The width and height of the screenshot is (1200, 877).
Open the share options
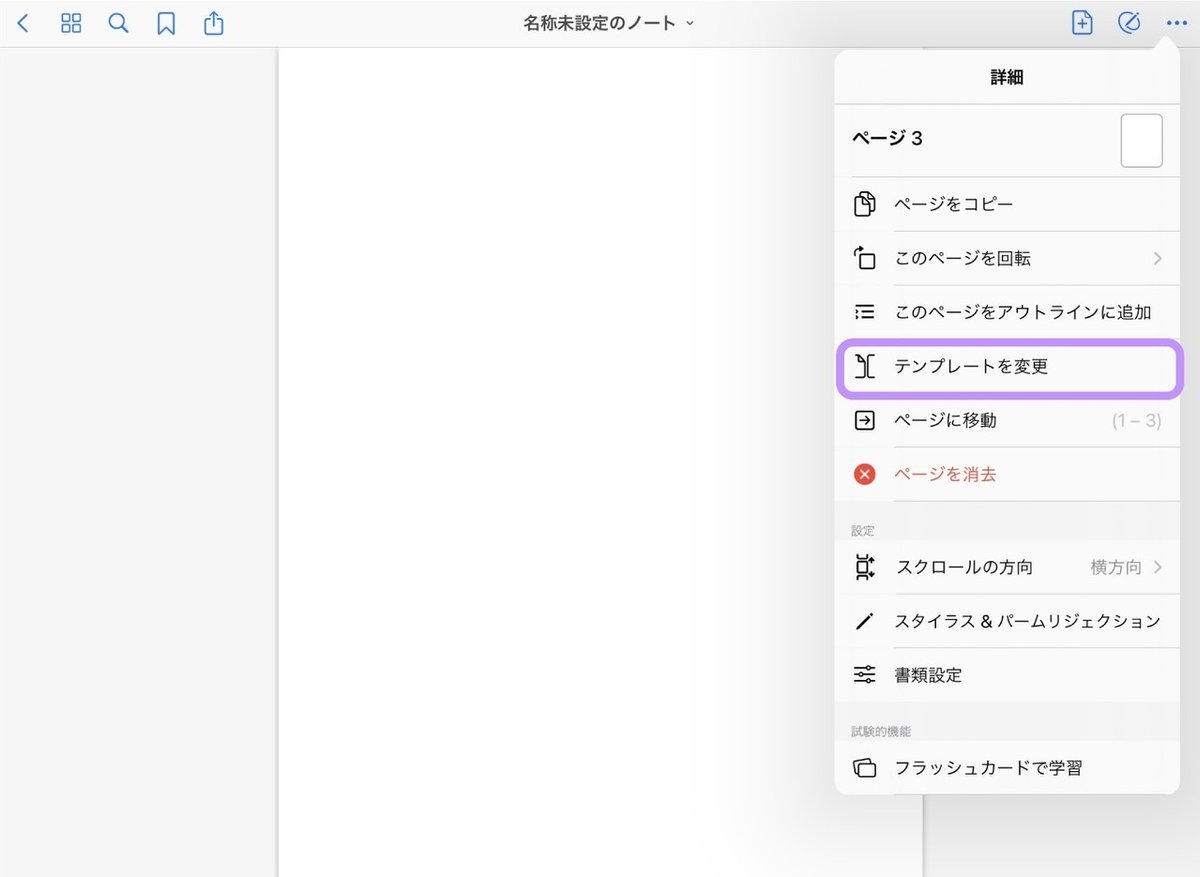[x=213, y=22]
